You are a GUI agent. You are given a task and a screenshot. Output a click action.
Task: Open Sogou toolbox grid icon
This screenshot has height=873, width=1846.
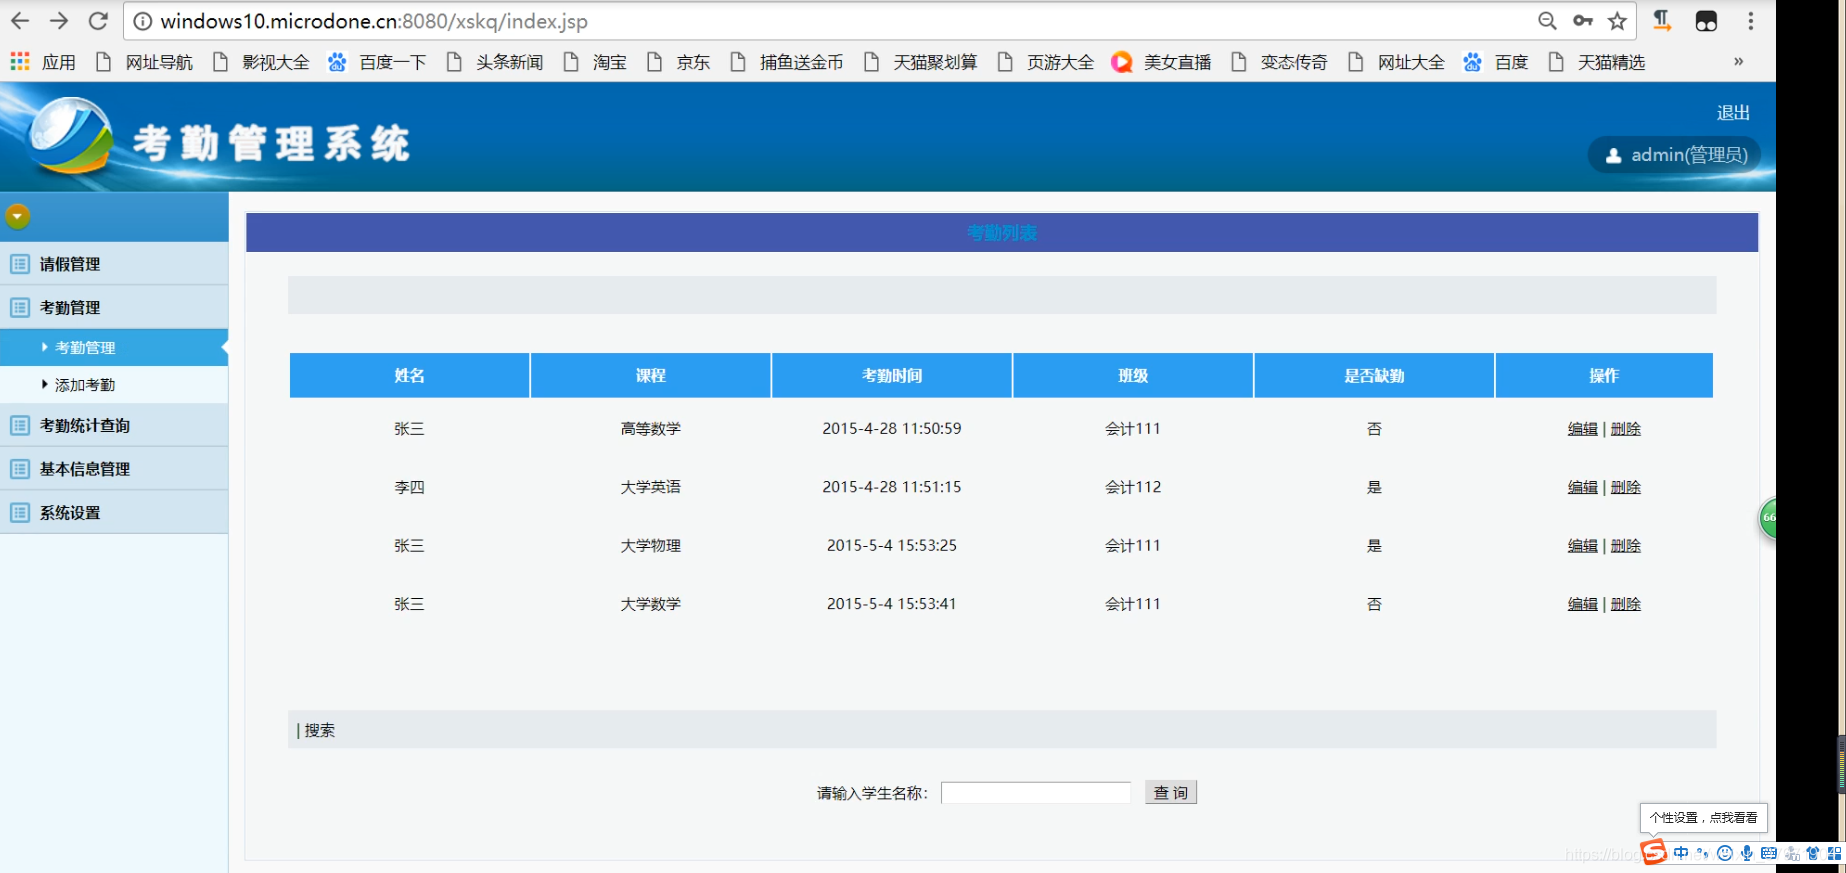[x=1834, y=853]
